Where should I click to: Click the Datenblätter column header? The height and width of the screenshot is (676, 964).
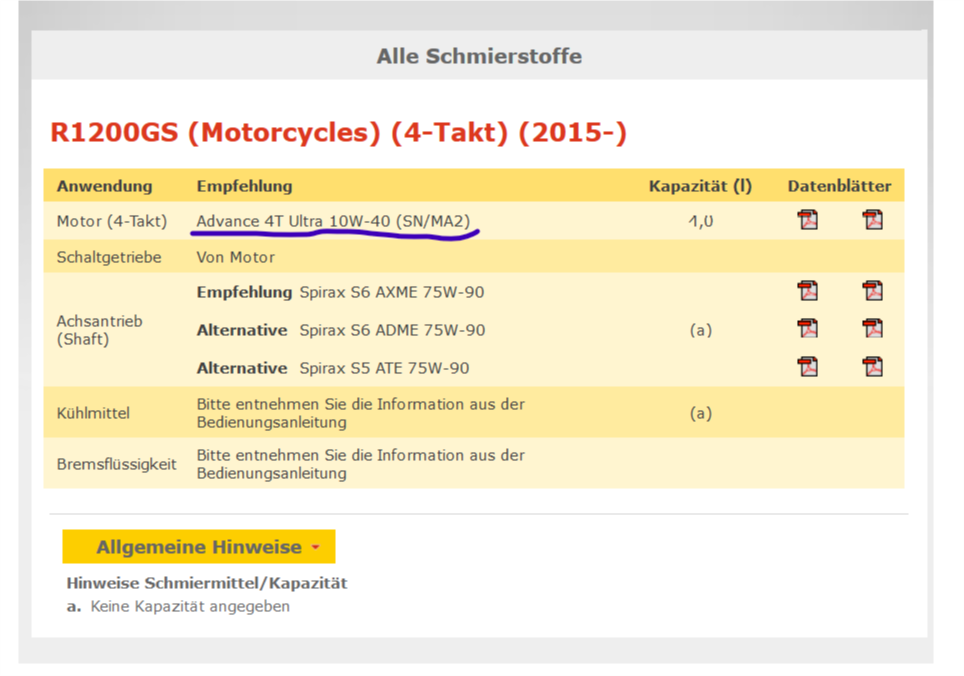pos(839,186)
